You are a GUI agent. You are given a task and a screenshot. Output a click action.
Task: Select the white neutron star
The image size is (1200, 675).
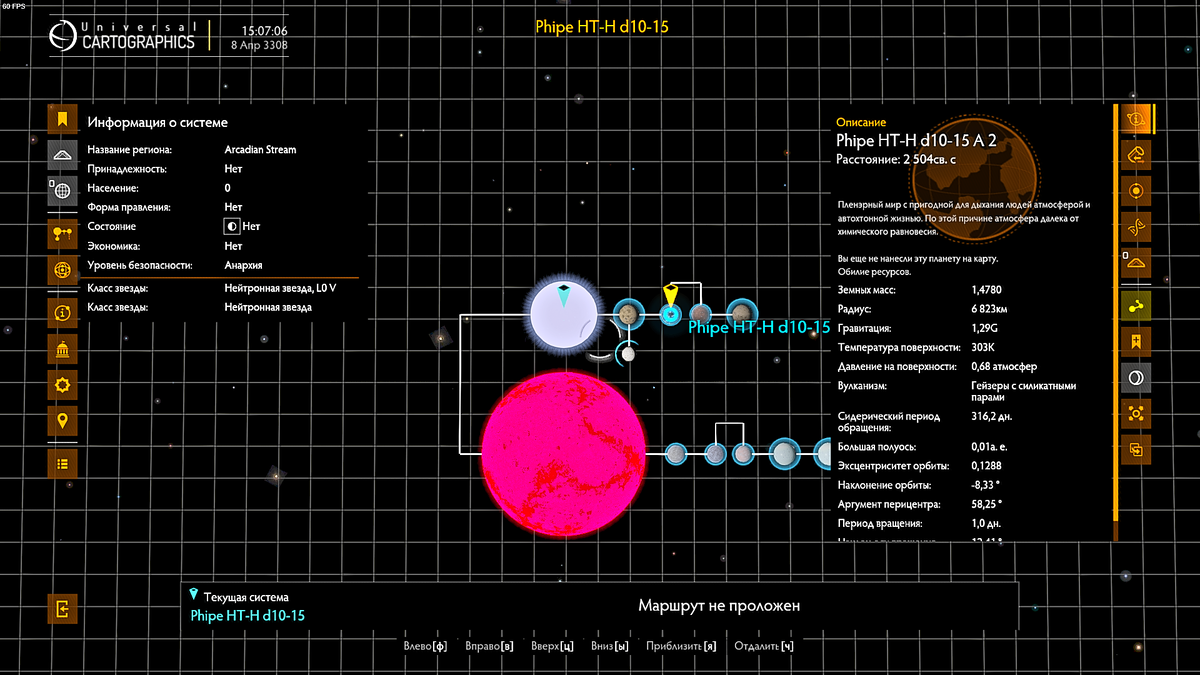coord(563,315)
